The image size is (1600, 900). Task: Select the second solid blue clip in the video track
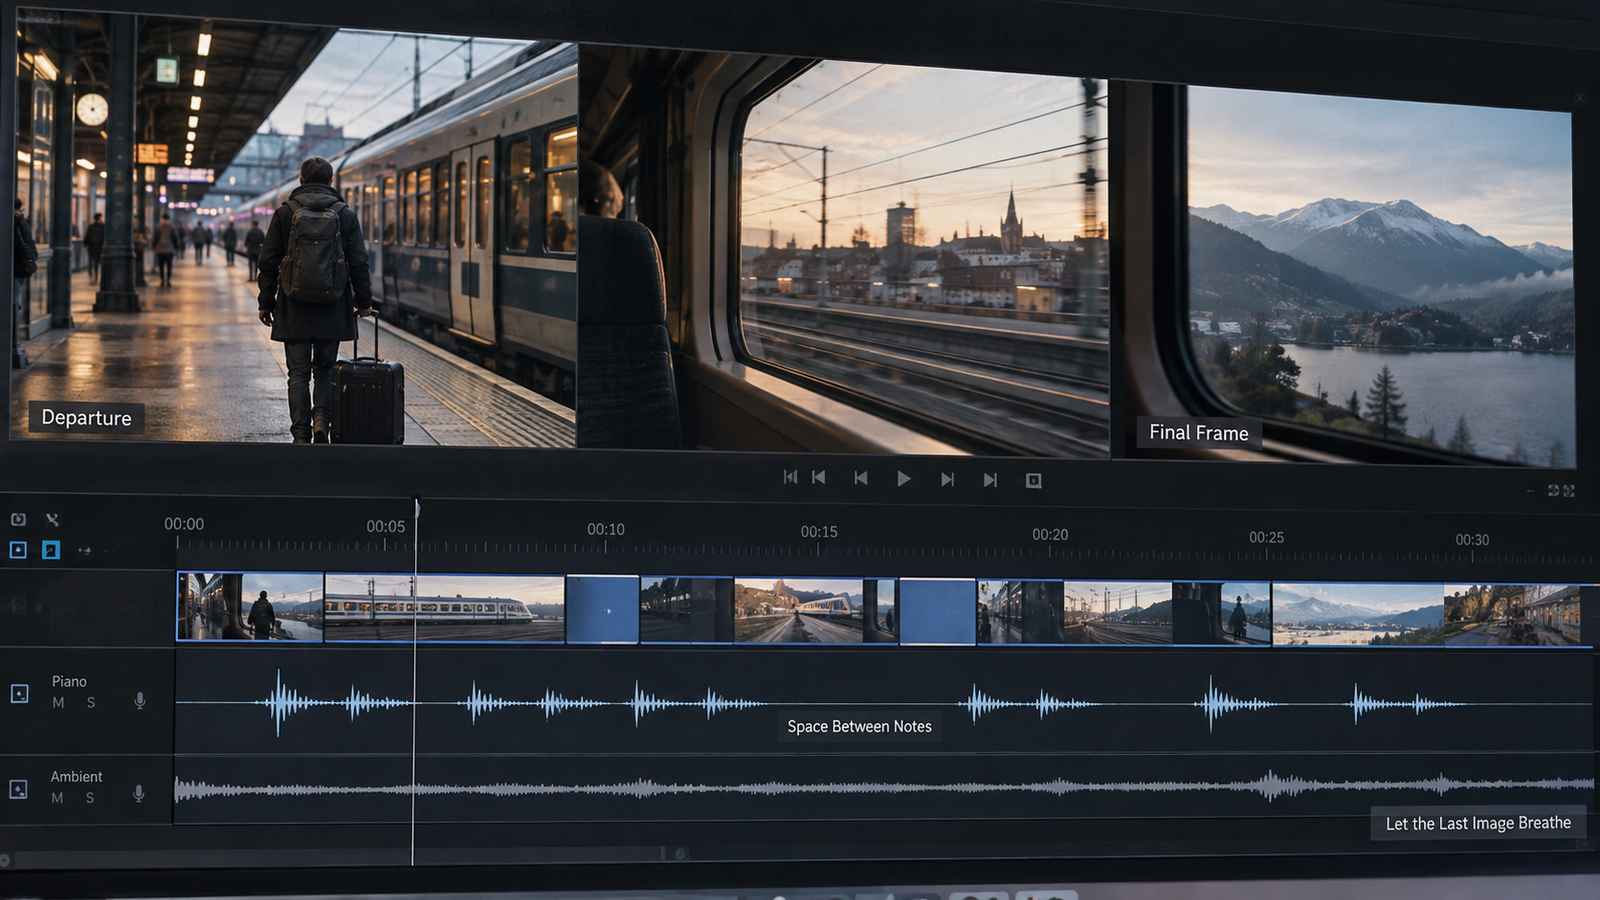point(937,611)
